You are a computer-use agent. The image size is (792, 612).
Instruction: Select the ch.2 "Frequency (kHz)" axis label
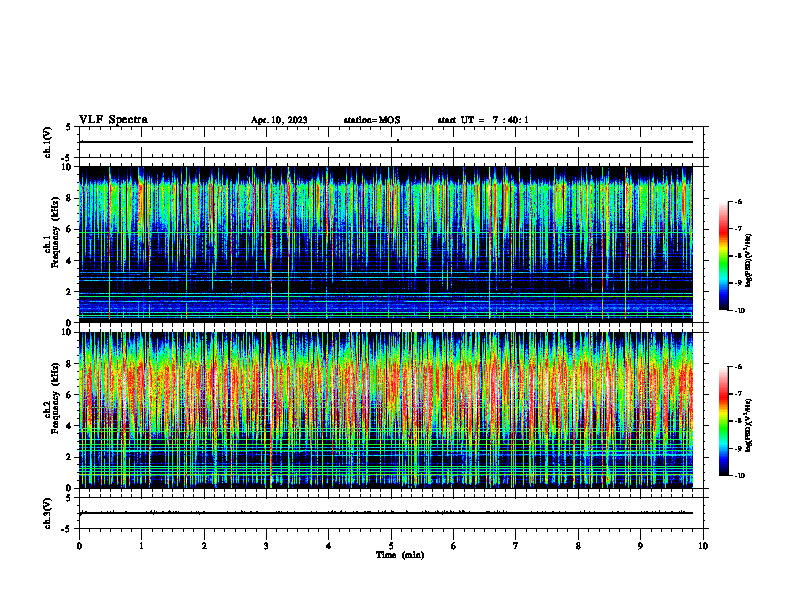pyautogui.click(x=55, y=398)
